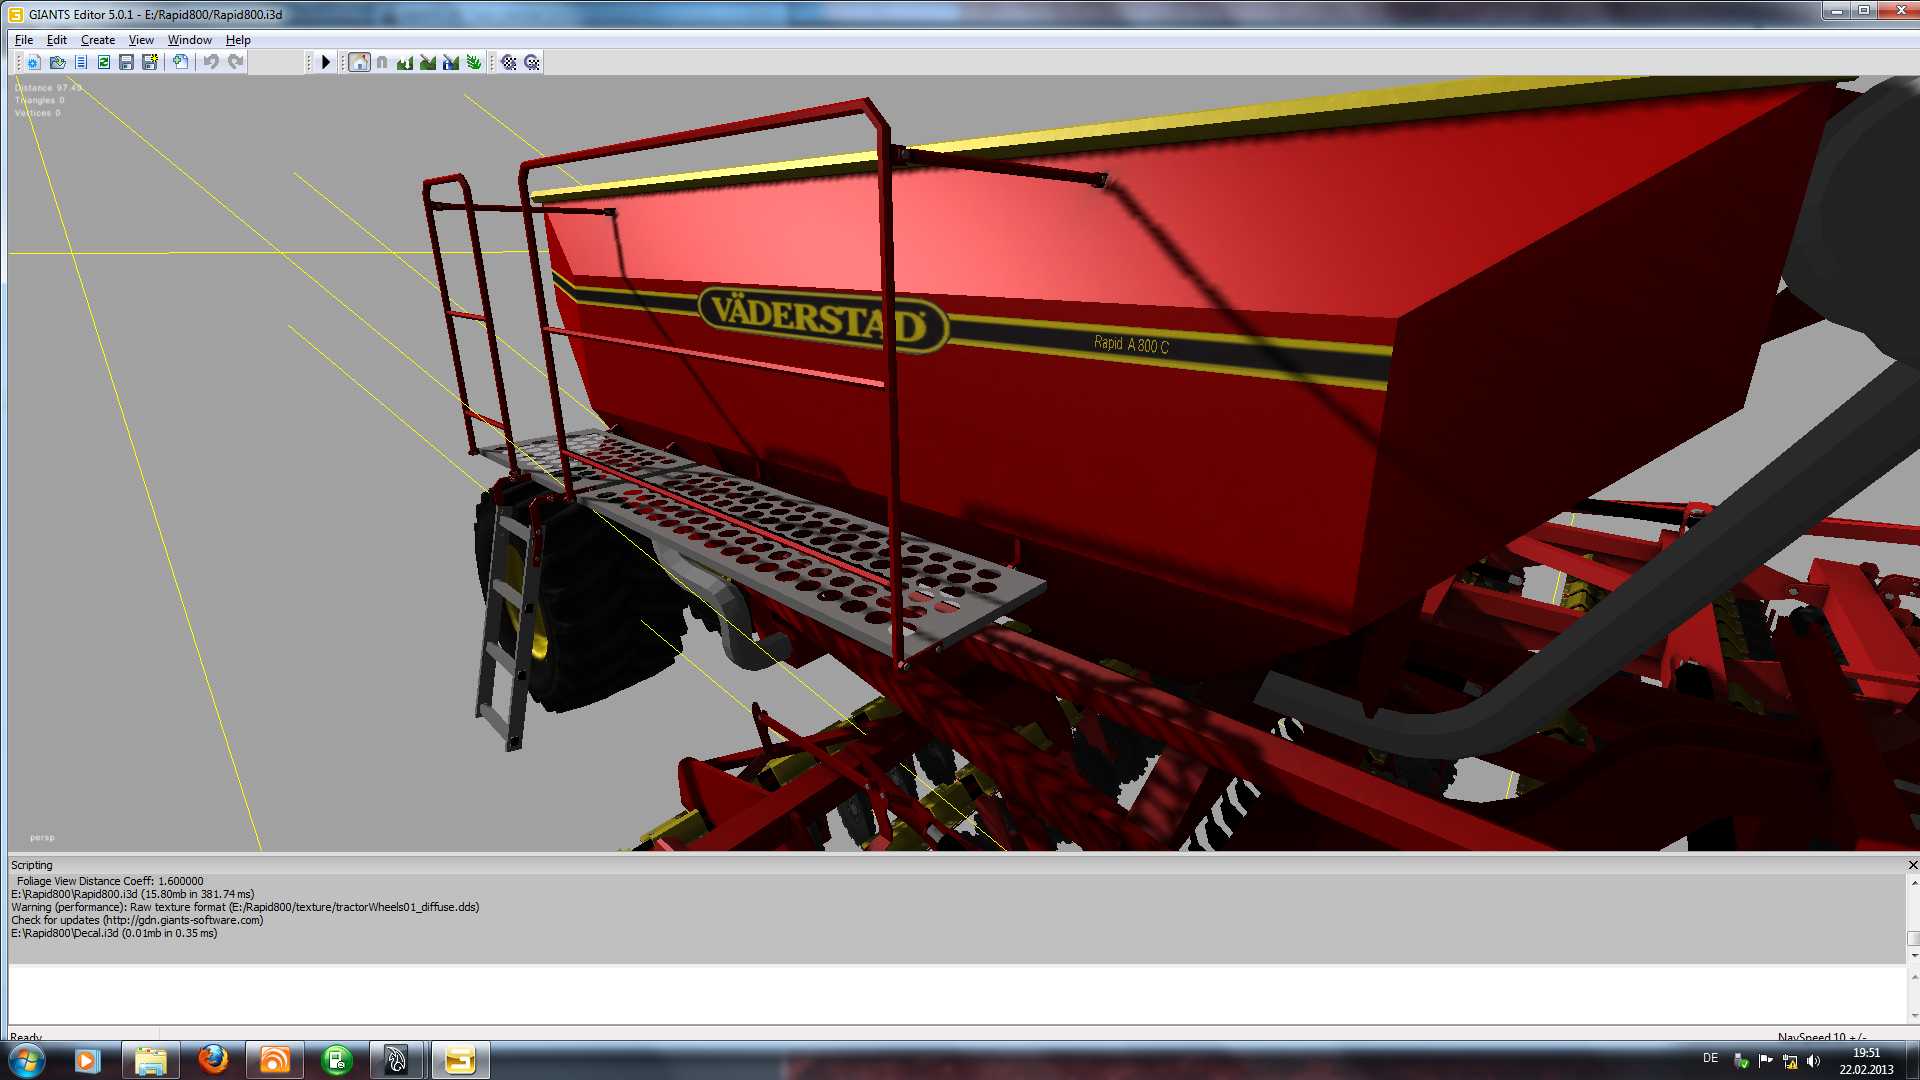This screenshot has height=1080, width=1920.
Task: Select the terrain tool with blue marker
Action: [451, 62]
